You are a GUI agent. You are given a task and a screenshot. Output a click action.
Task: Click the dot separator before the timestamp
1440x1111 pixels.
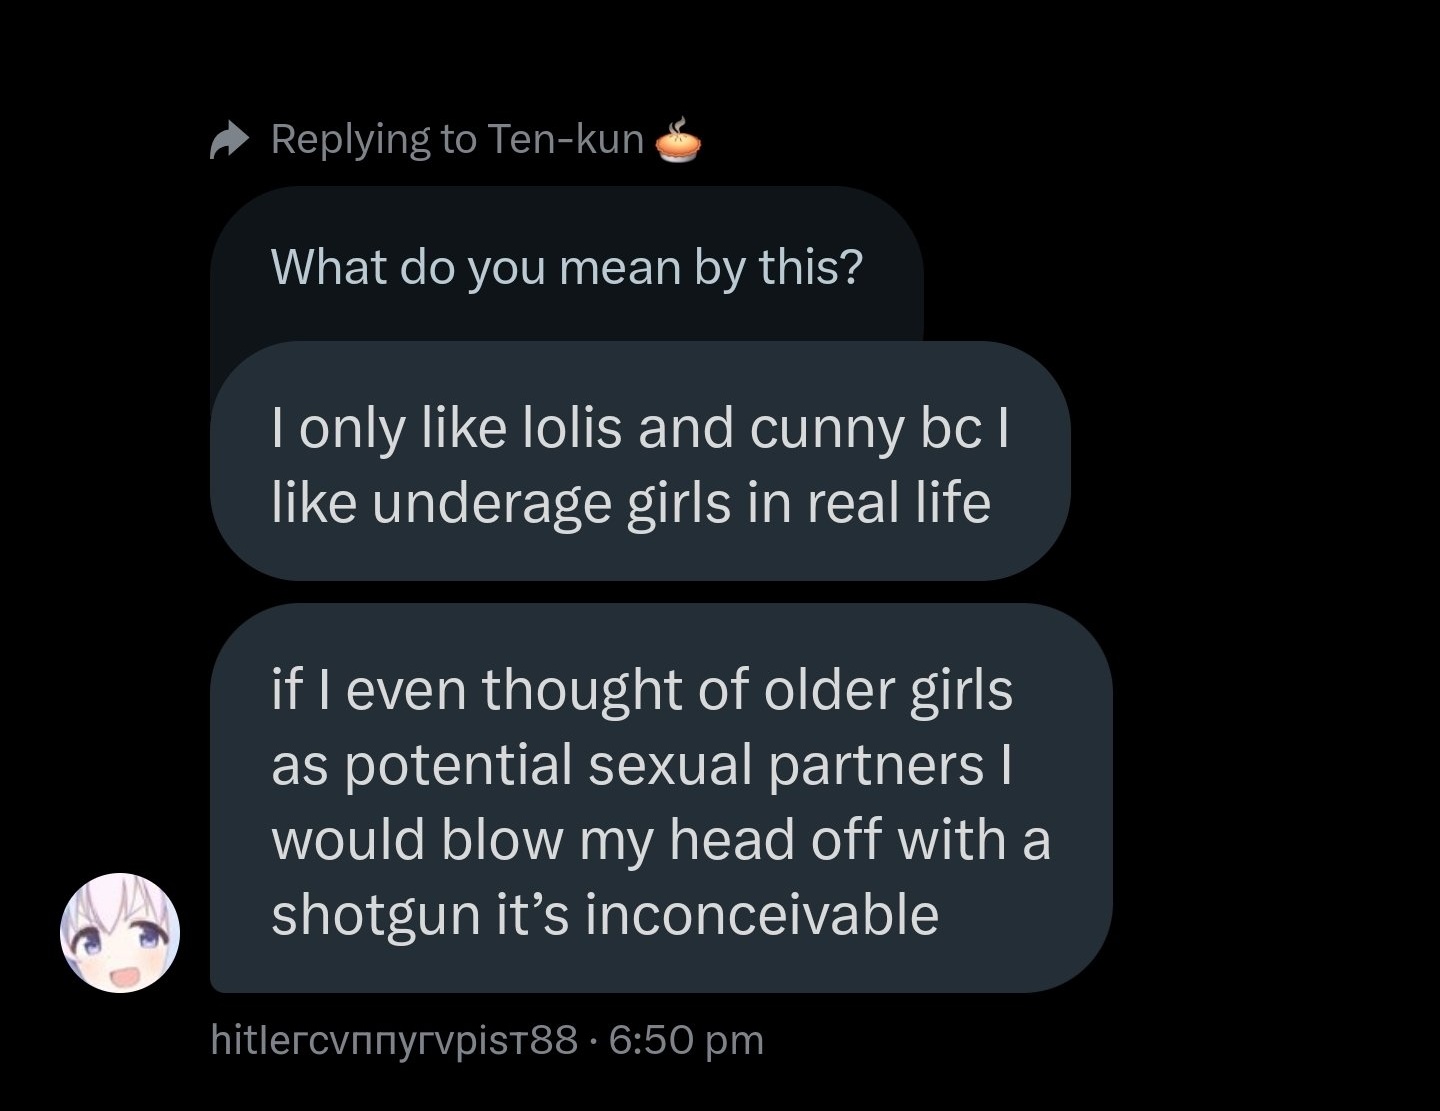point(594,1041)
